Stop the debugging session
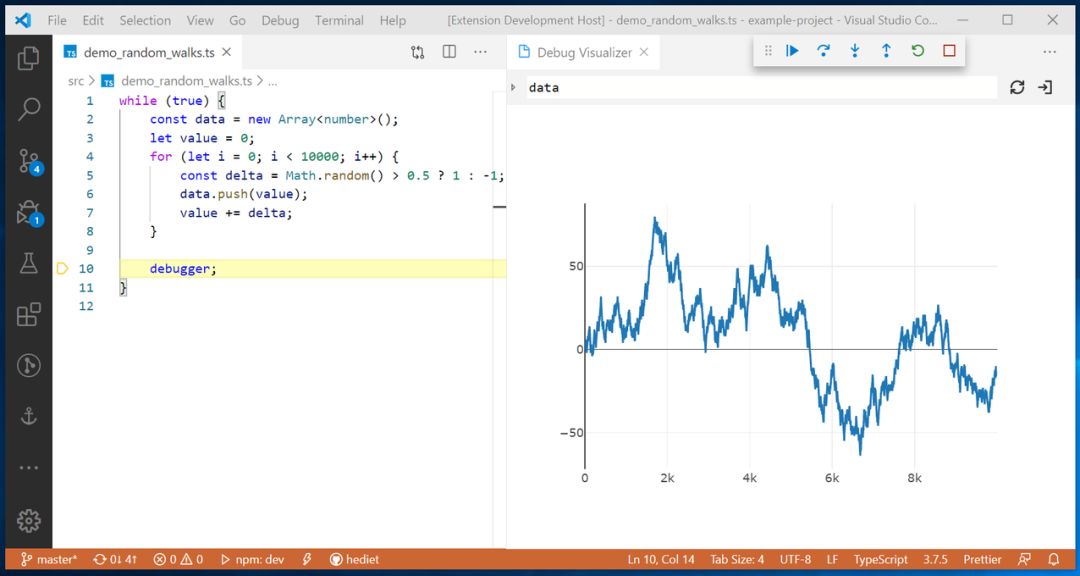Screen dimensions: 1080x576 click(949, 51)
